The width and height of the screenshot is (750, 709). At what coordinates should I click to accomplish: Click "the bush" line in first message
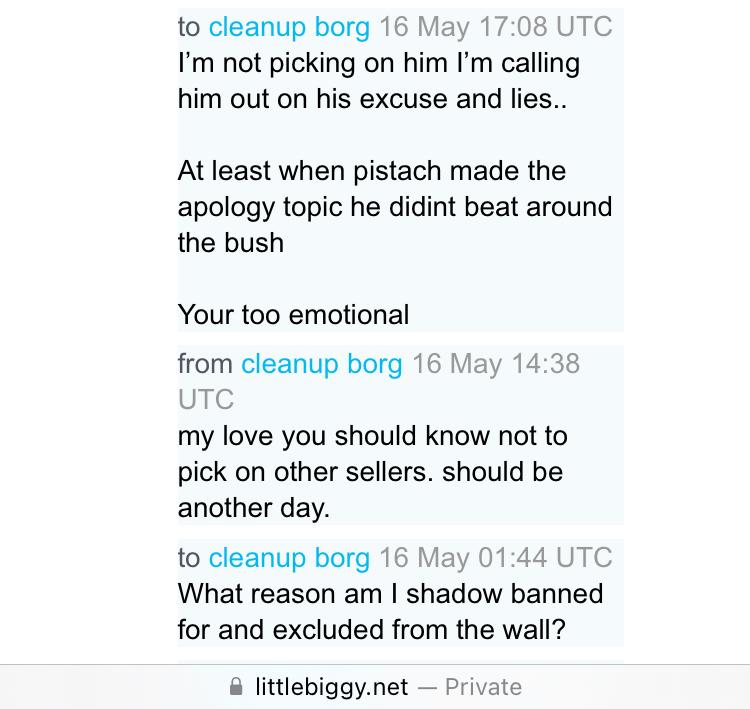click(230, 242)
